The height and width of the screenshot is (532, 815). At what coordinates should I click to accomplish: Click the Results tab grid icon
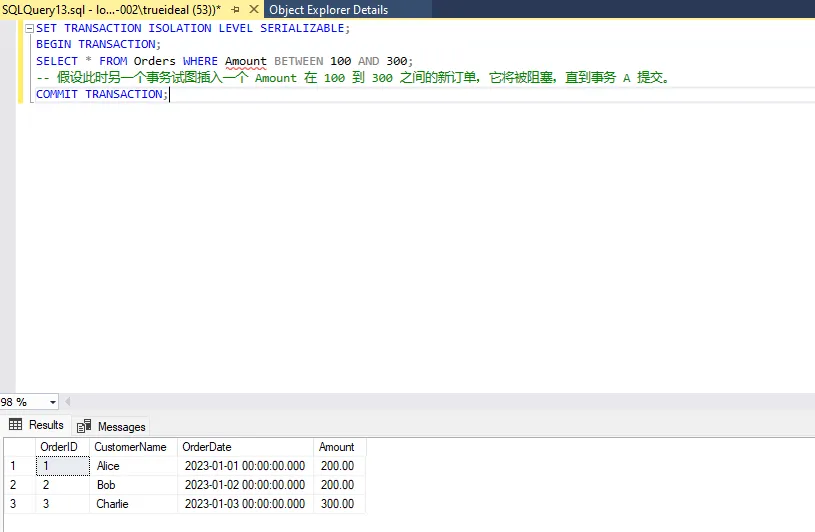pyautogui.click(x=16, y=425)
